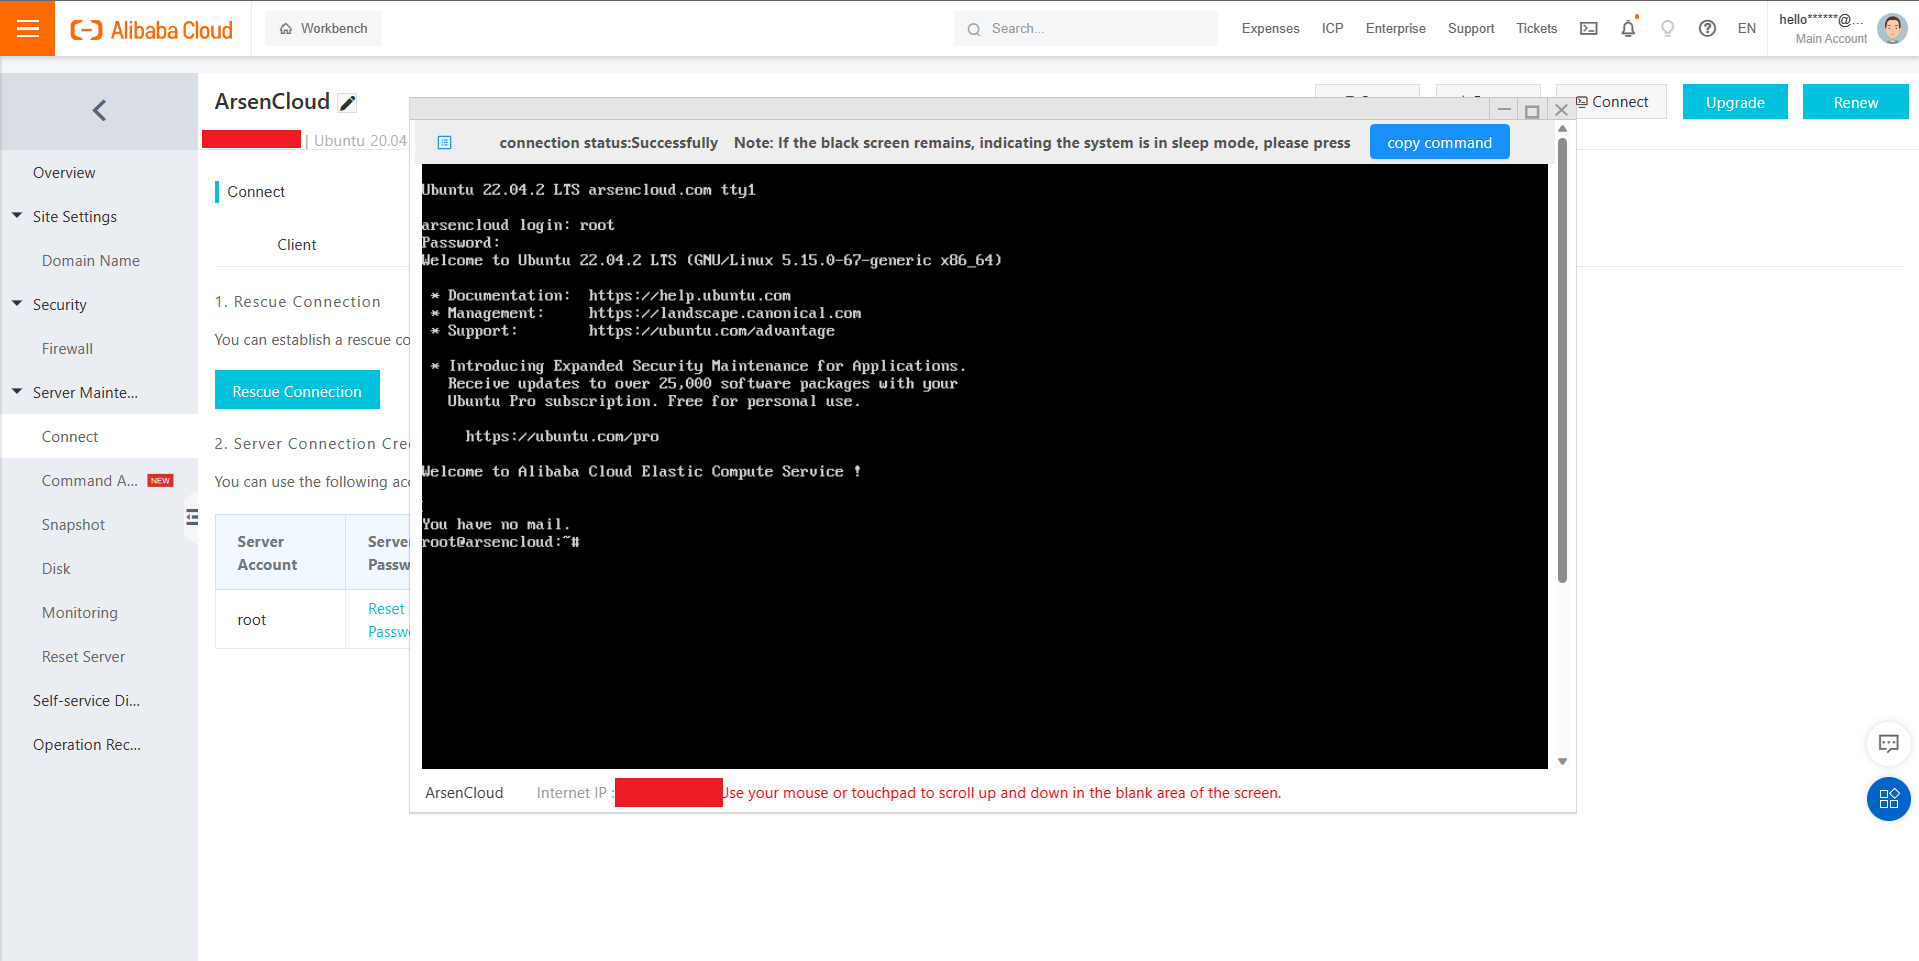The image size is (1919, 961).
Task: Open the hamburger main menu
Action: [28, 28]
